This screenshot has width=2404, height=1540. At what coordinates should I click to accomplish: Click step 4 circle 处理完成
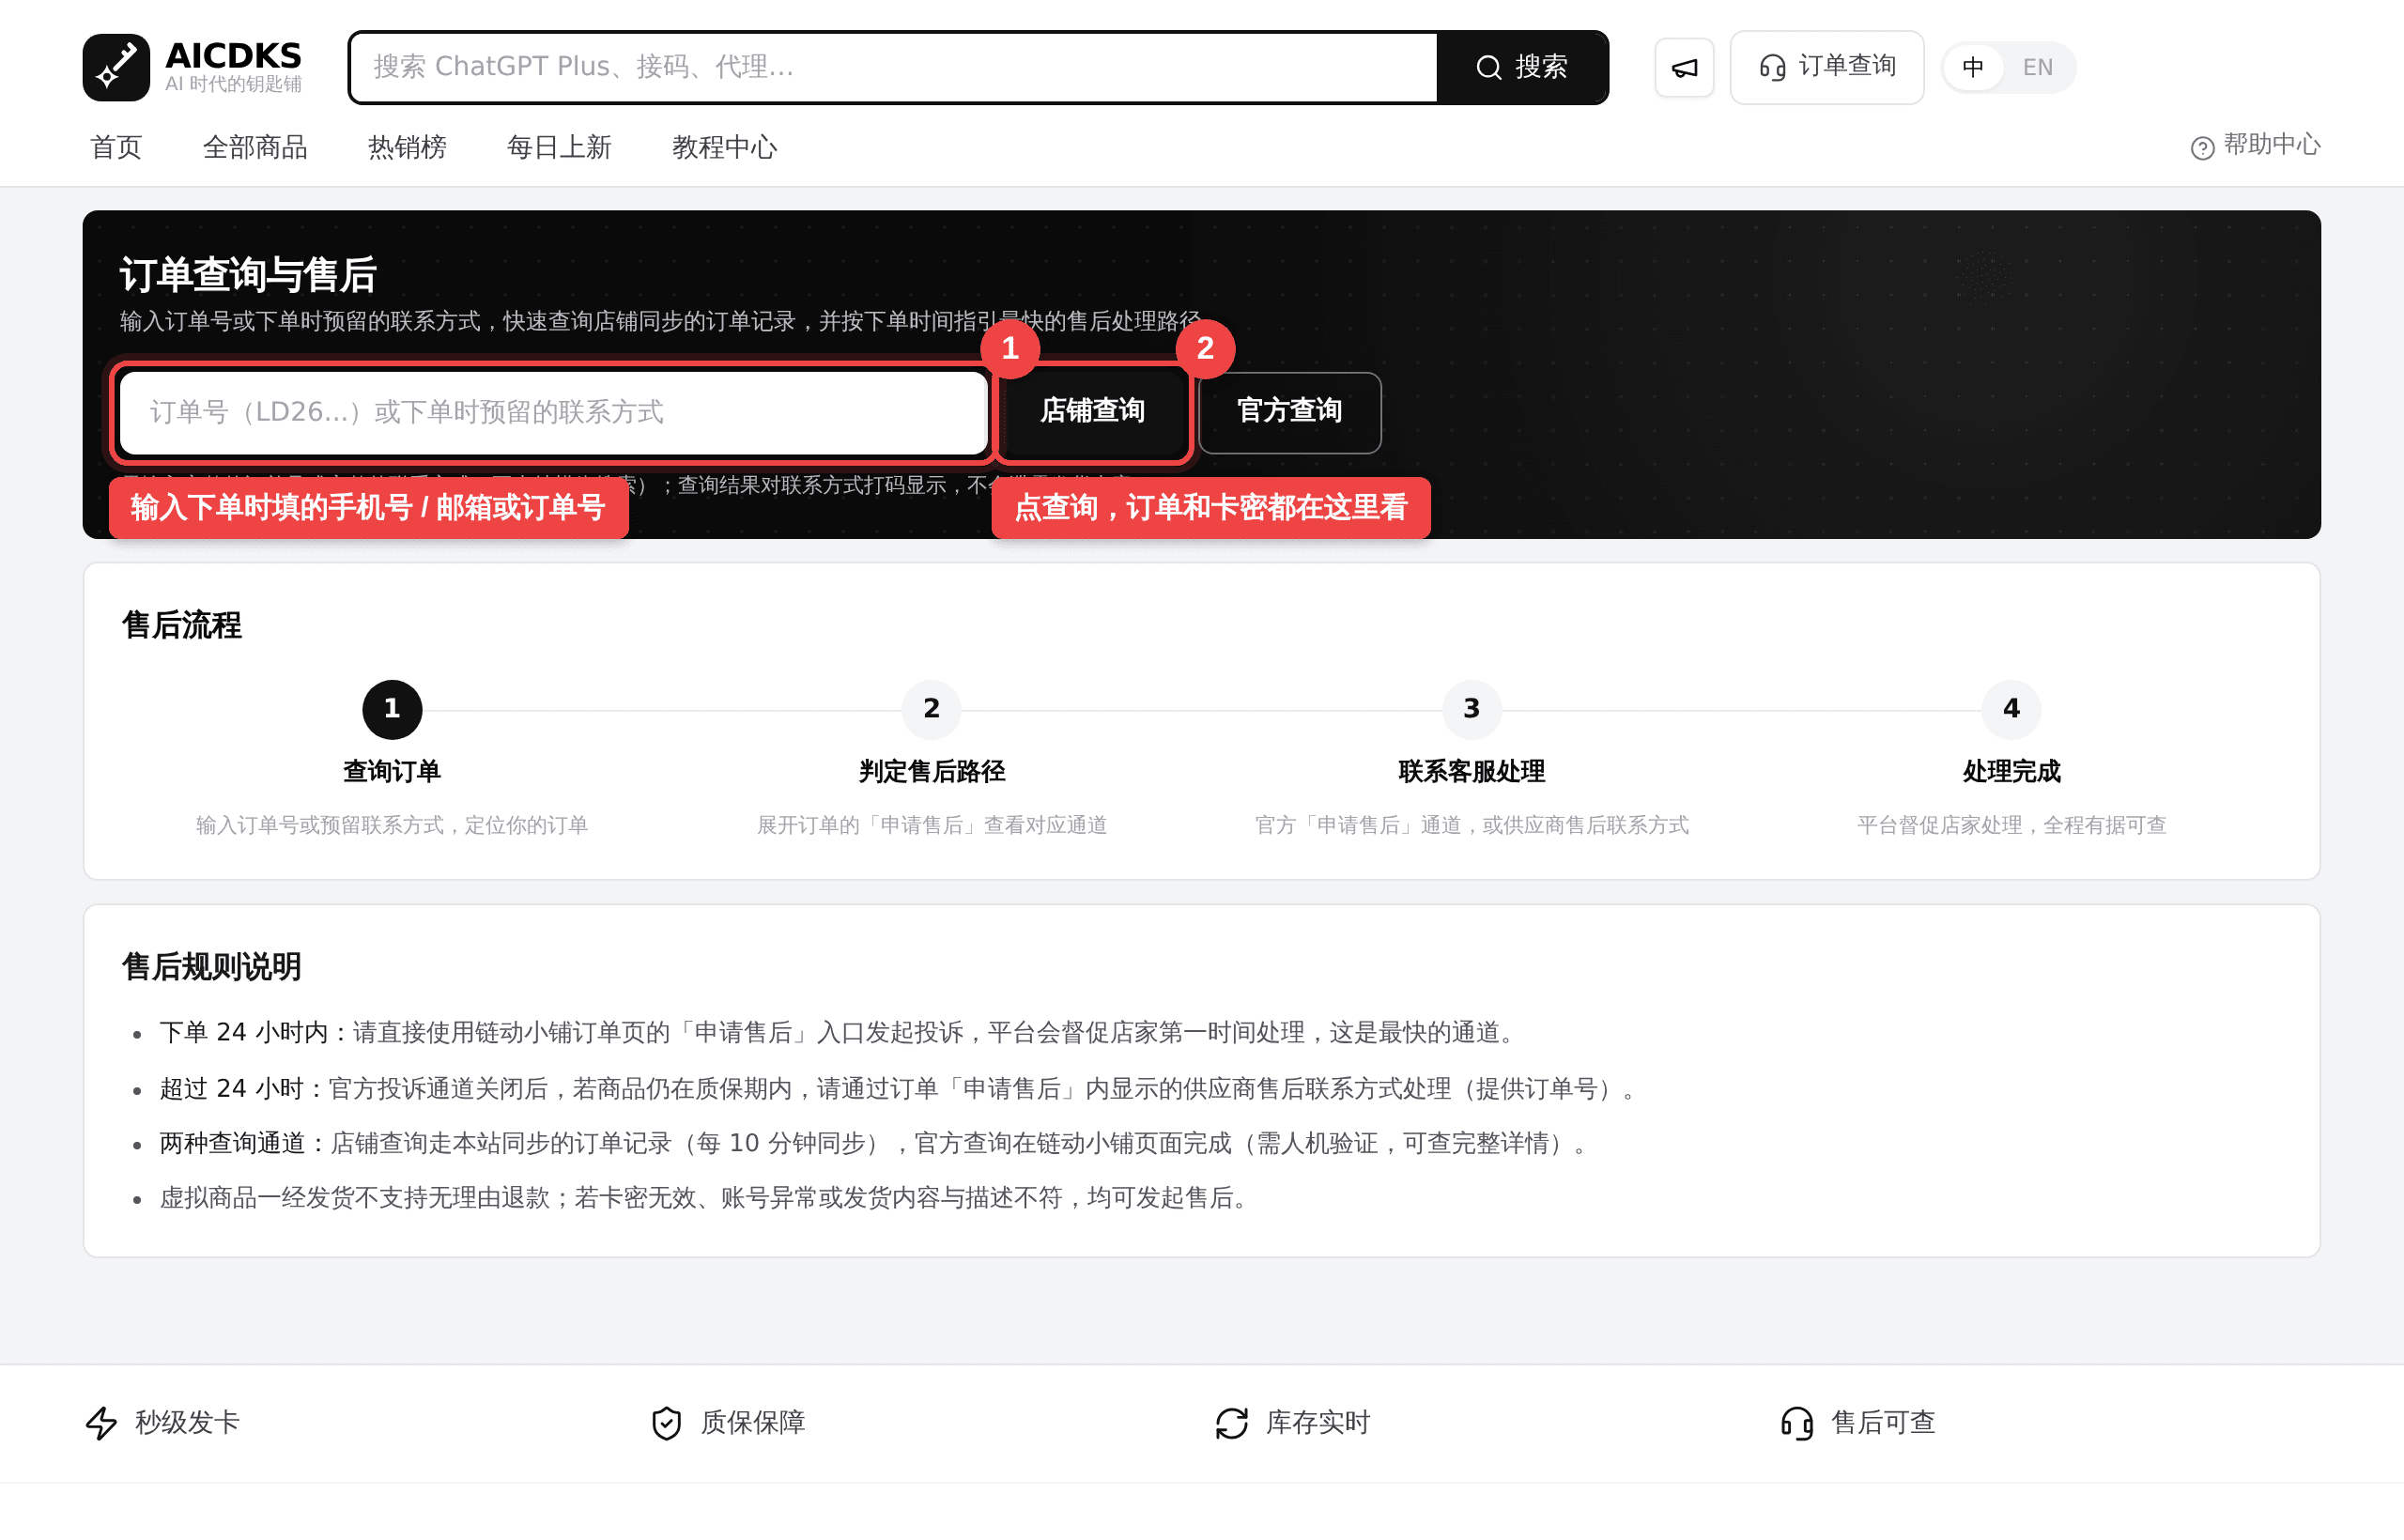click(x=2011, y=710)
